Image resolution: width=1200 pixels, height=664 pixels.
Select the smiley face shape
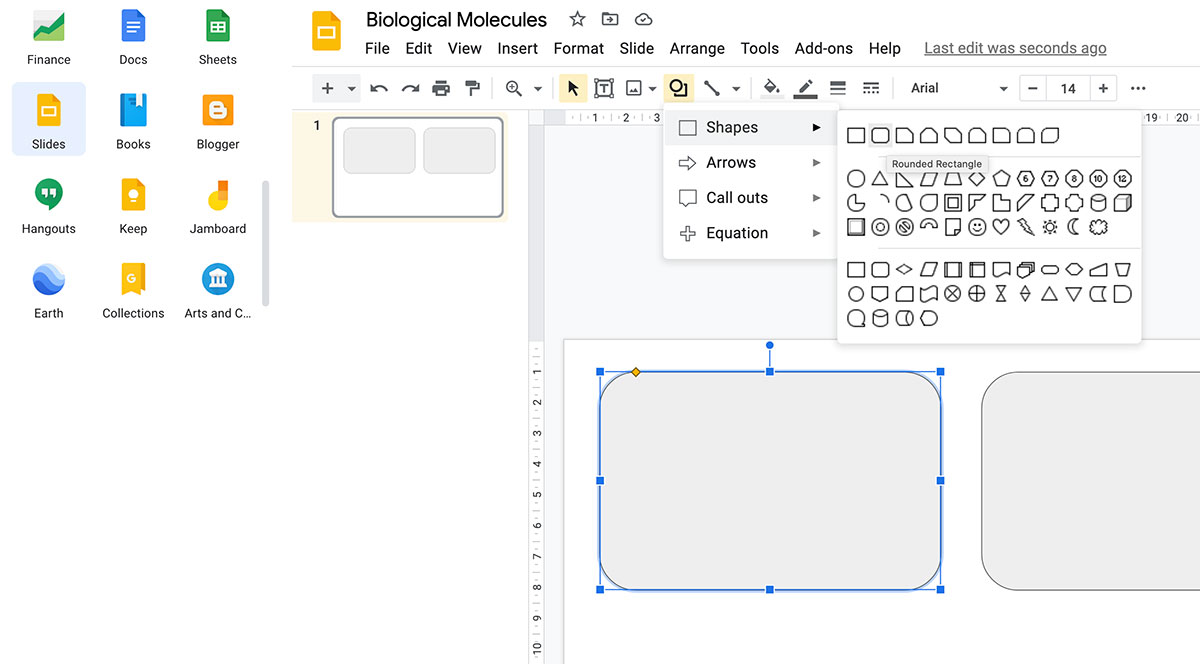(x=978, y=227)
